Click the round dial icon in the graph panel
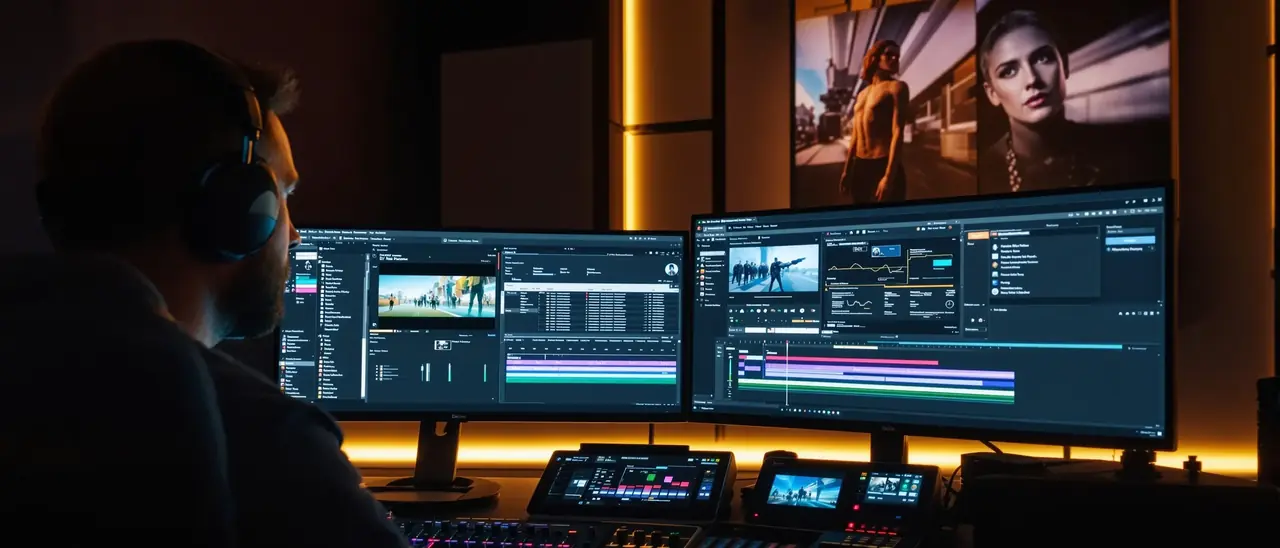This screenshot has height=548, width=1280. [949, 304]
